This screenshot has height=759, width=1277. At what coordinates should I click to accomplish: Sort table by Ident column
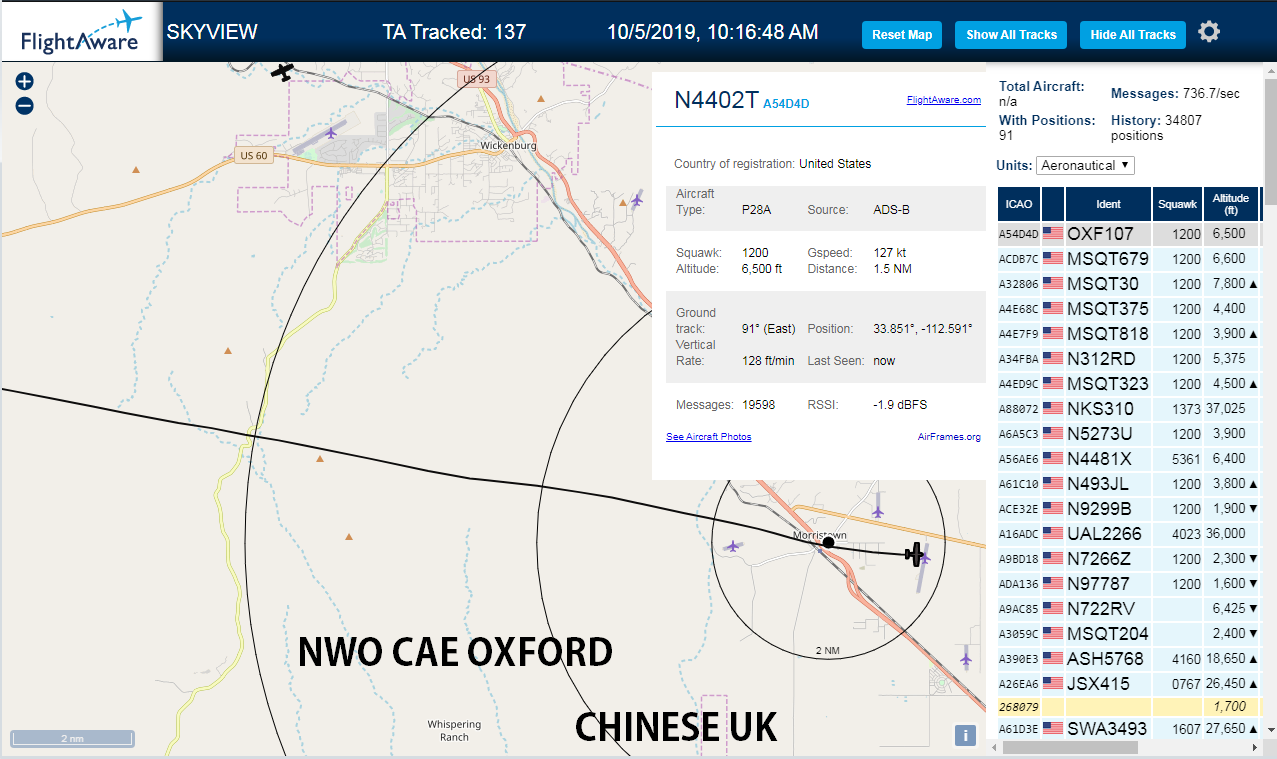point(1108,204)
